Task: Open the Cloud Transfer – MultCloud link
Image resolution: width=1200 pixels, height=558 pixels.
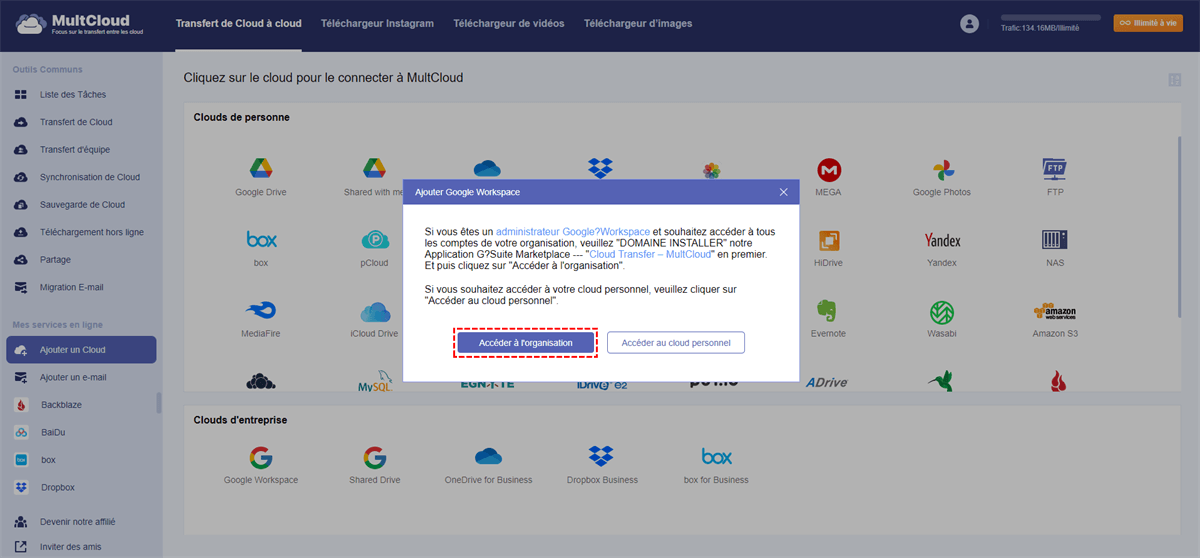Action: coord(651,254)
